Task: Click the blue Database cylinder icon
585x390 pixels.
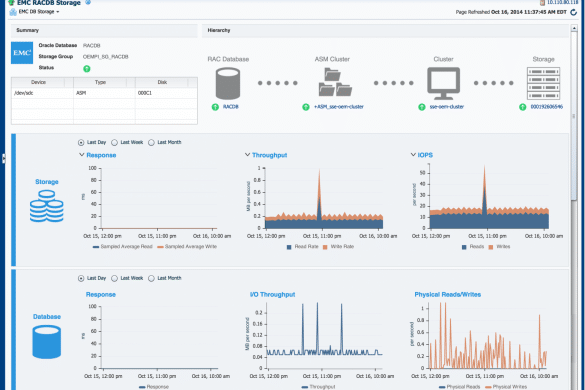Action: (47, 342)
